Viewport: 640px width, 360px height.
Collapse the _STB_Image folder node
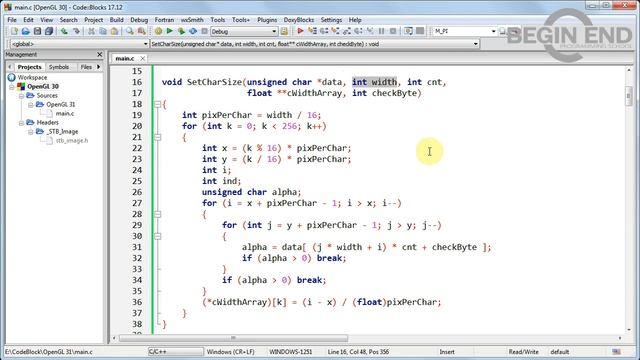click(x=31, y=131)
